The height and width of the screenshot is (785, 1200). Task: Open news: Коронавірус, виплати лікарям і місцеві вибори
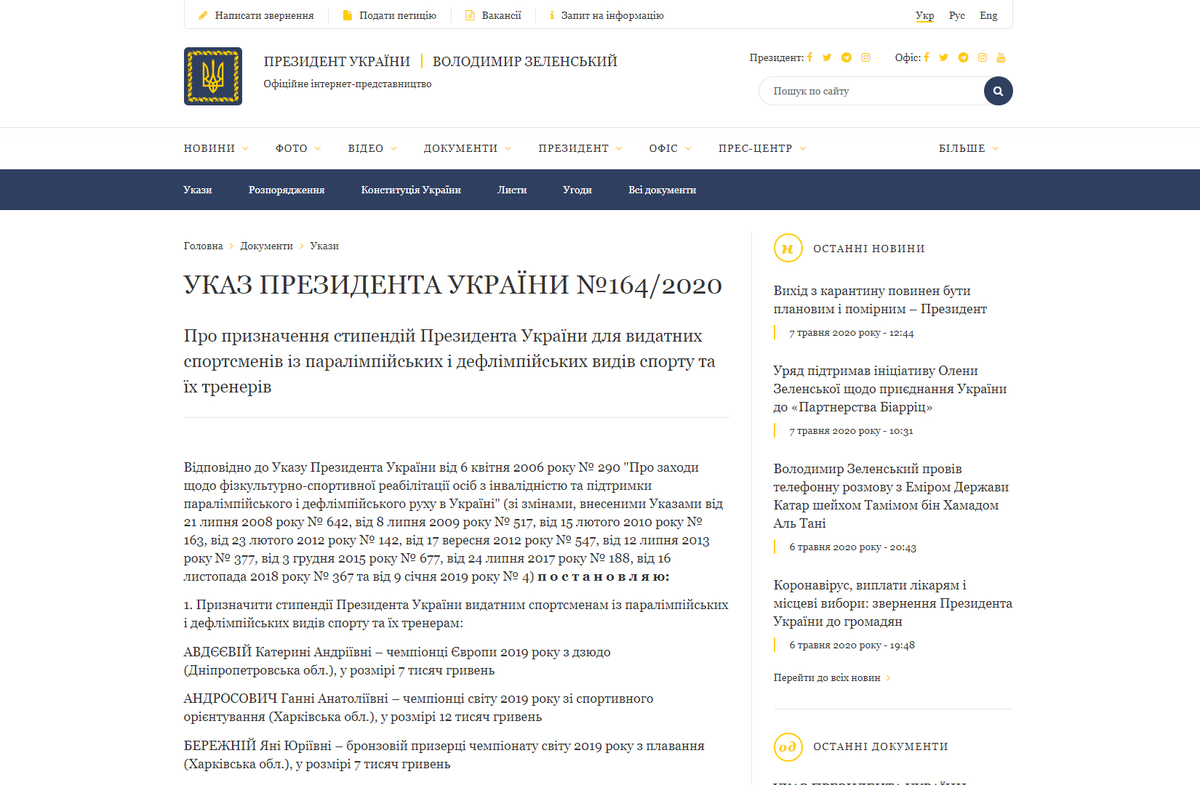click(x=893, y=604)
